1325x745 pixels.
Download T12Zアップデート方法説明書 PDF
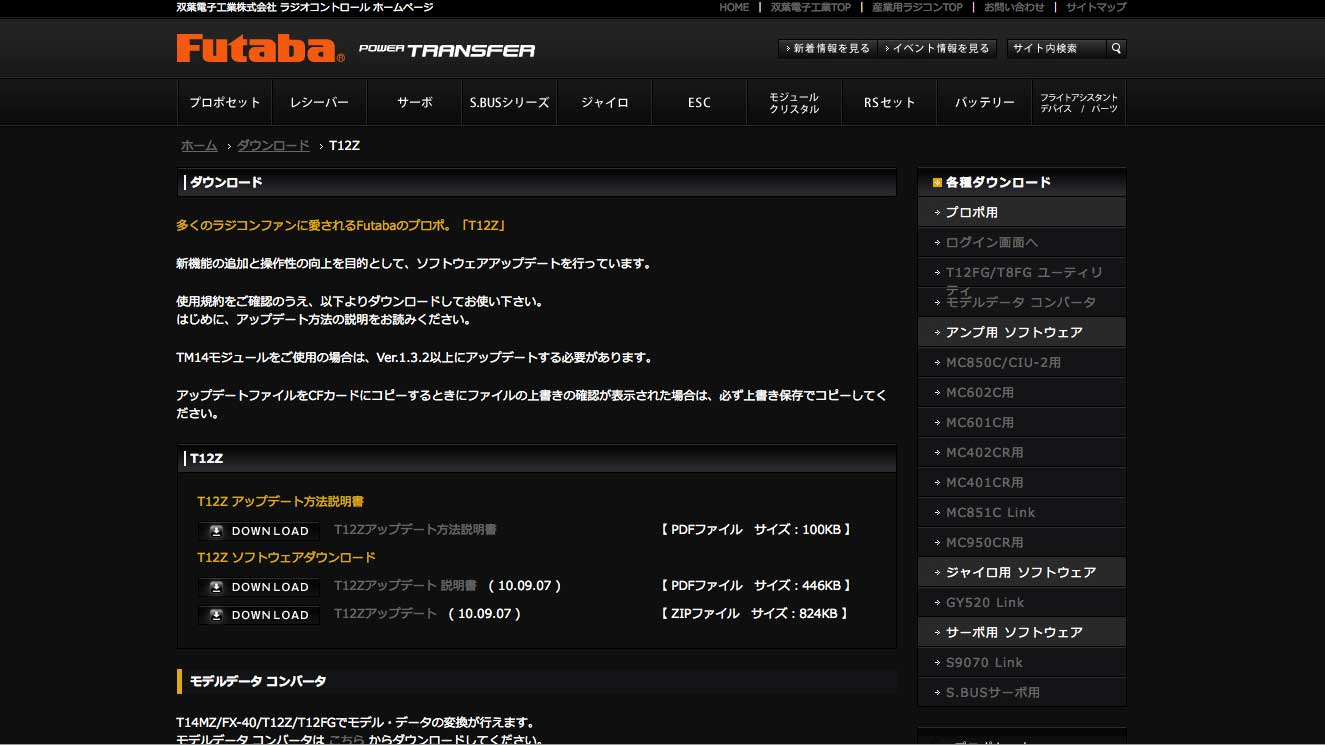259,531
